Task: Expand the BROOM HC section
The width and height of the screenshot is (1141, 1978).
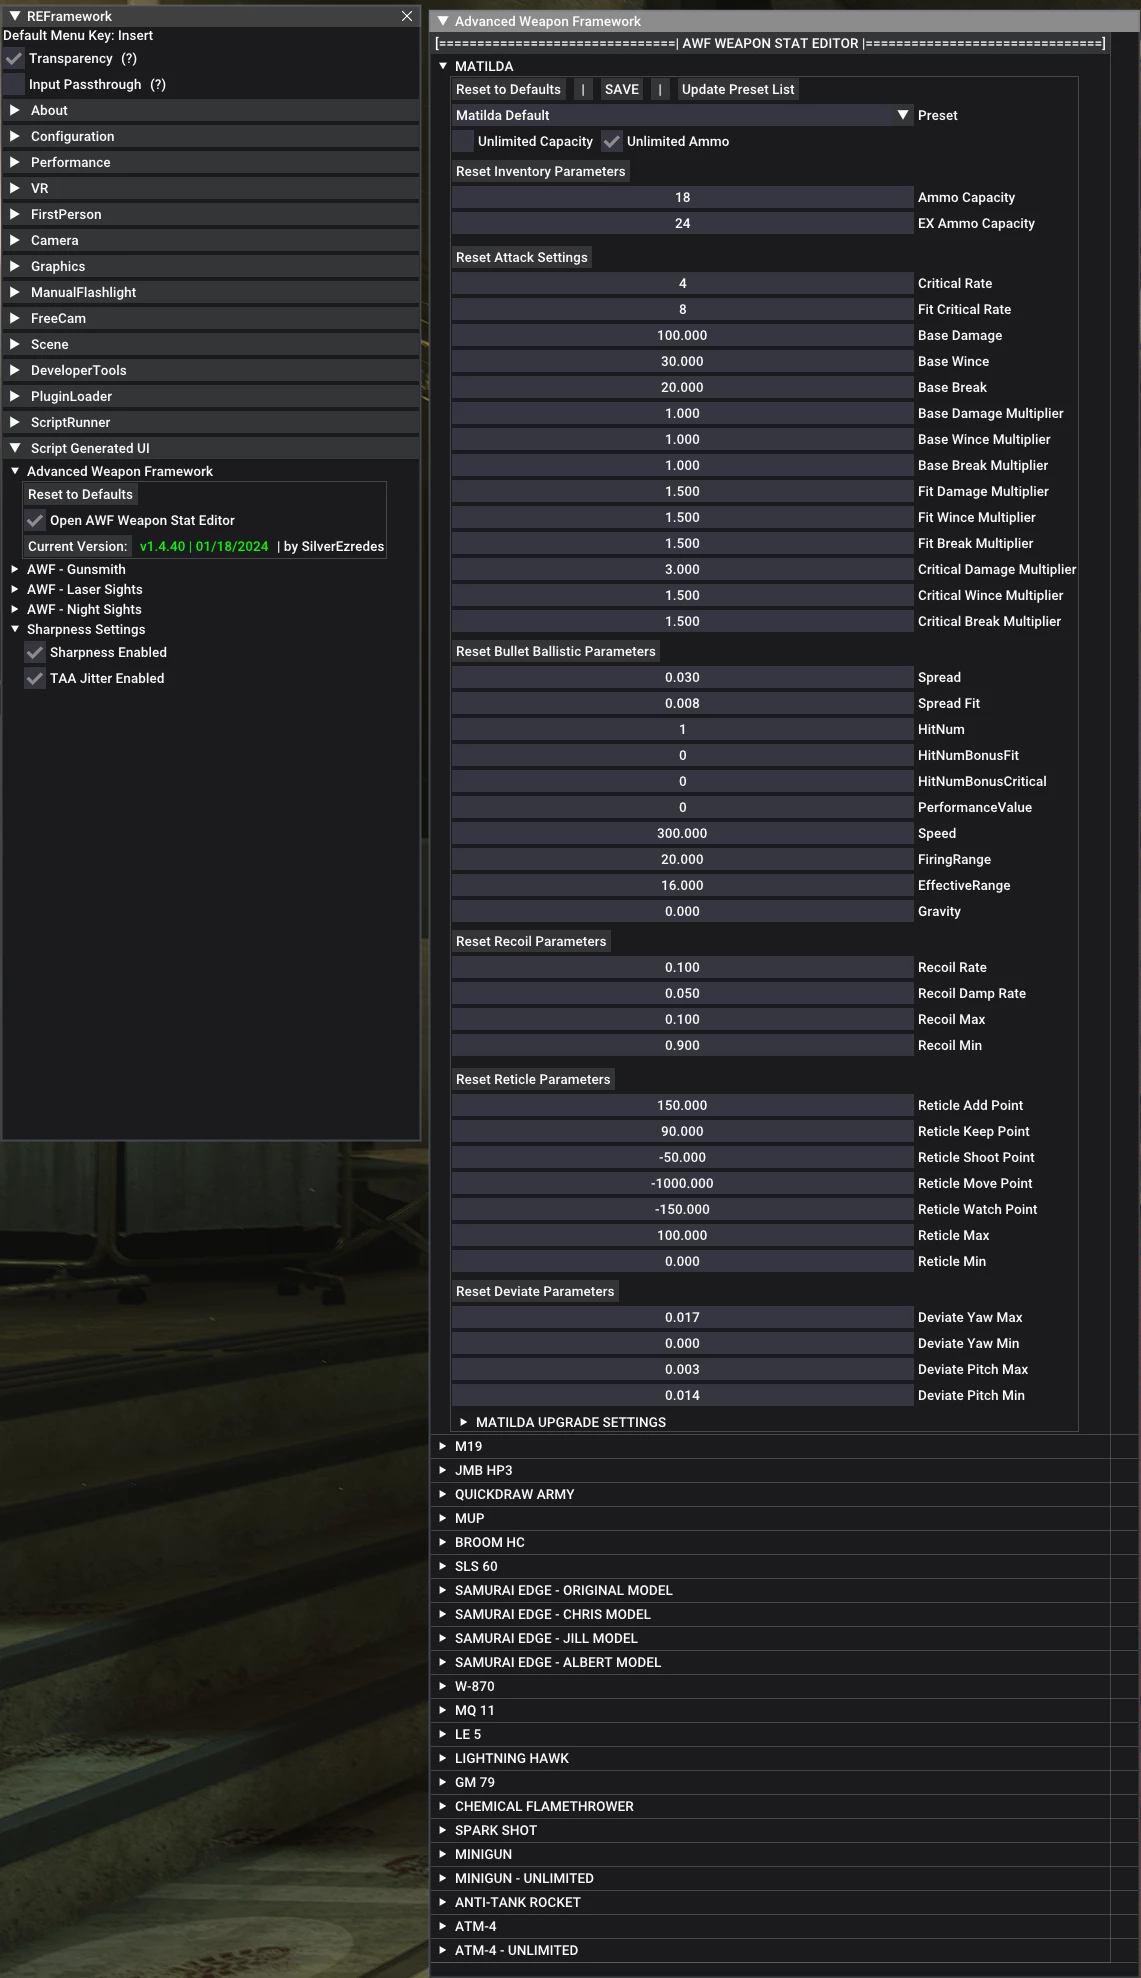Action: pos(443,1542)
